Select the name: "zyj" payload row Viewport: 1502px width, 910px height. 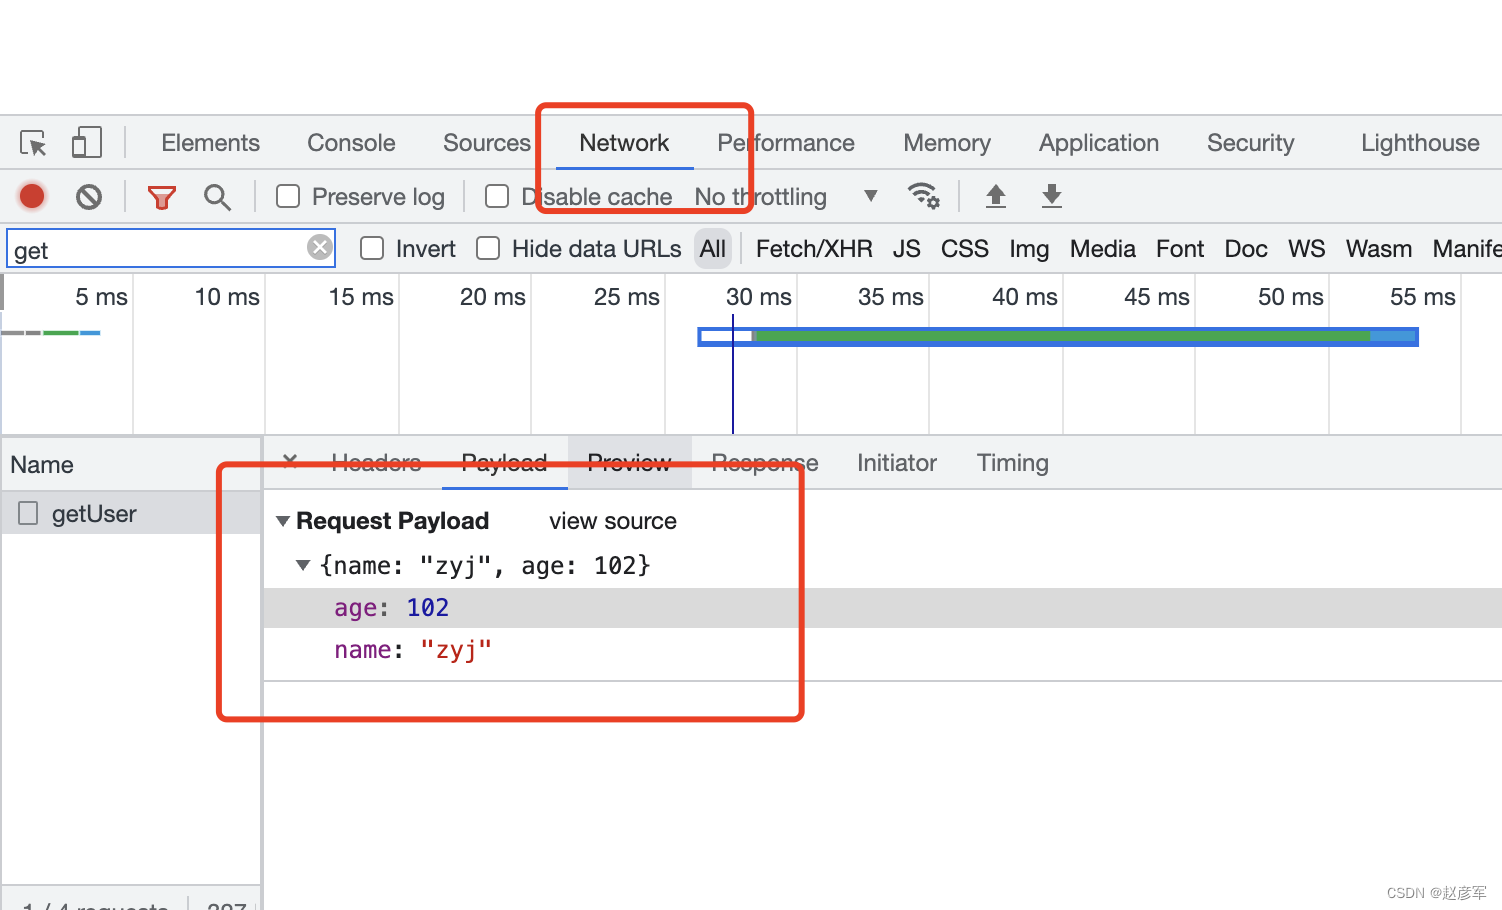coord(883,650)
